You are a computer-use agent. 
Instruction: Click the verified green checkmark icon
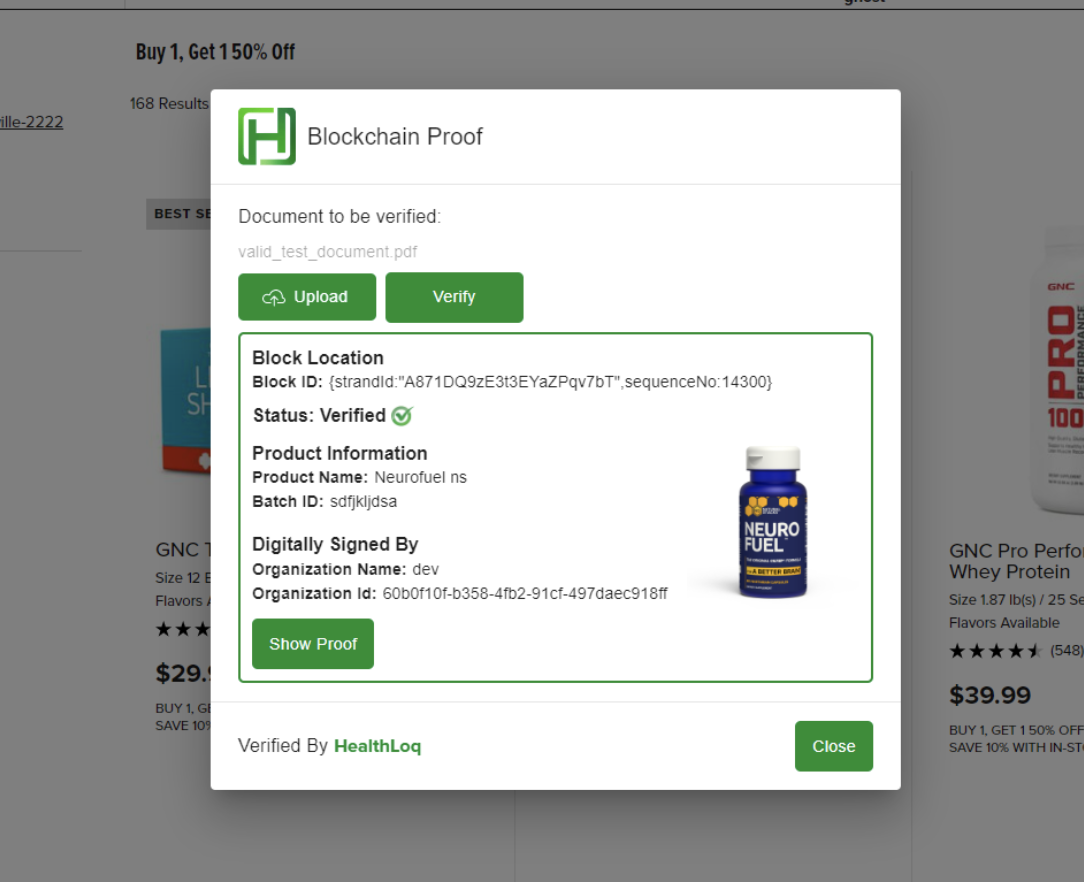click(x=402, y=415)
